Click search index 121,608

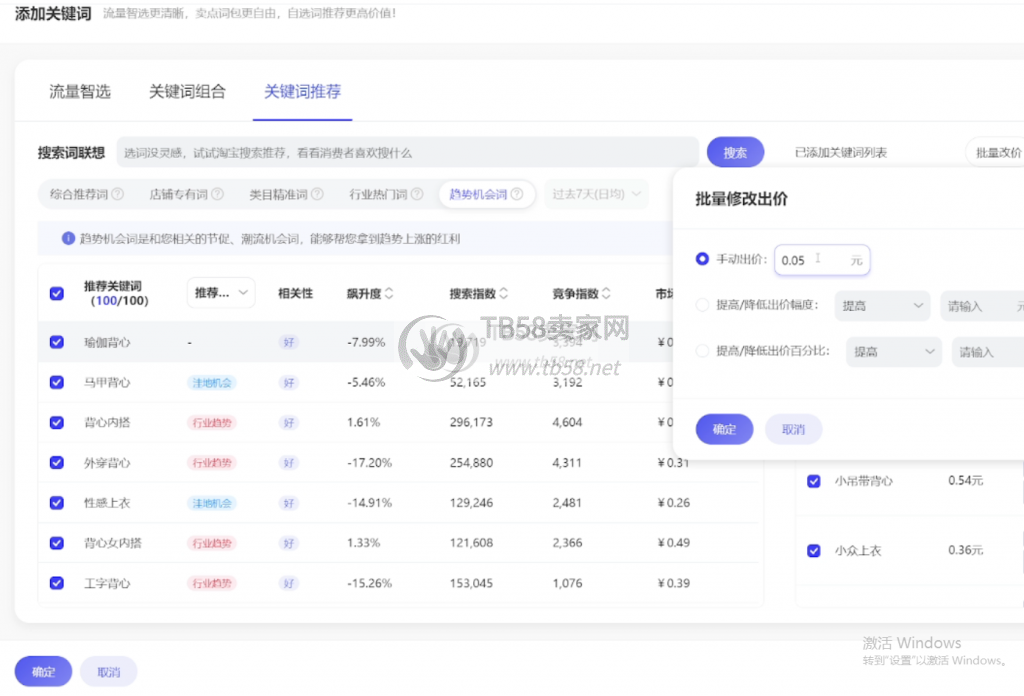coord(471,543)
